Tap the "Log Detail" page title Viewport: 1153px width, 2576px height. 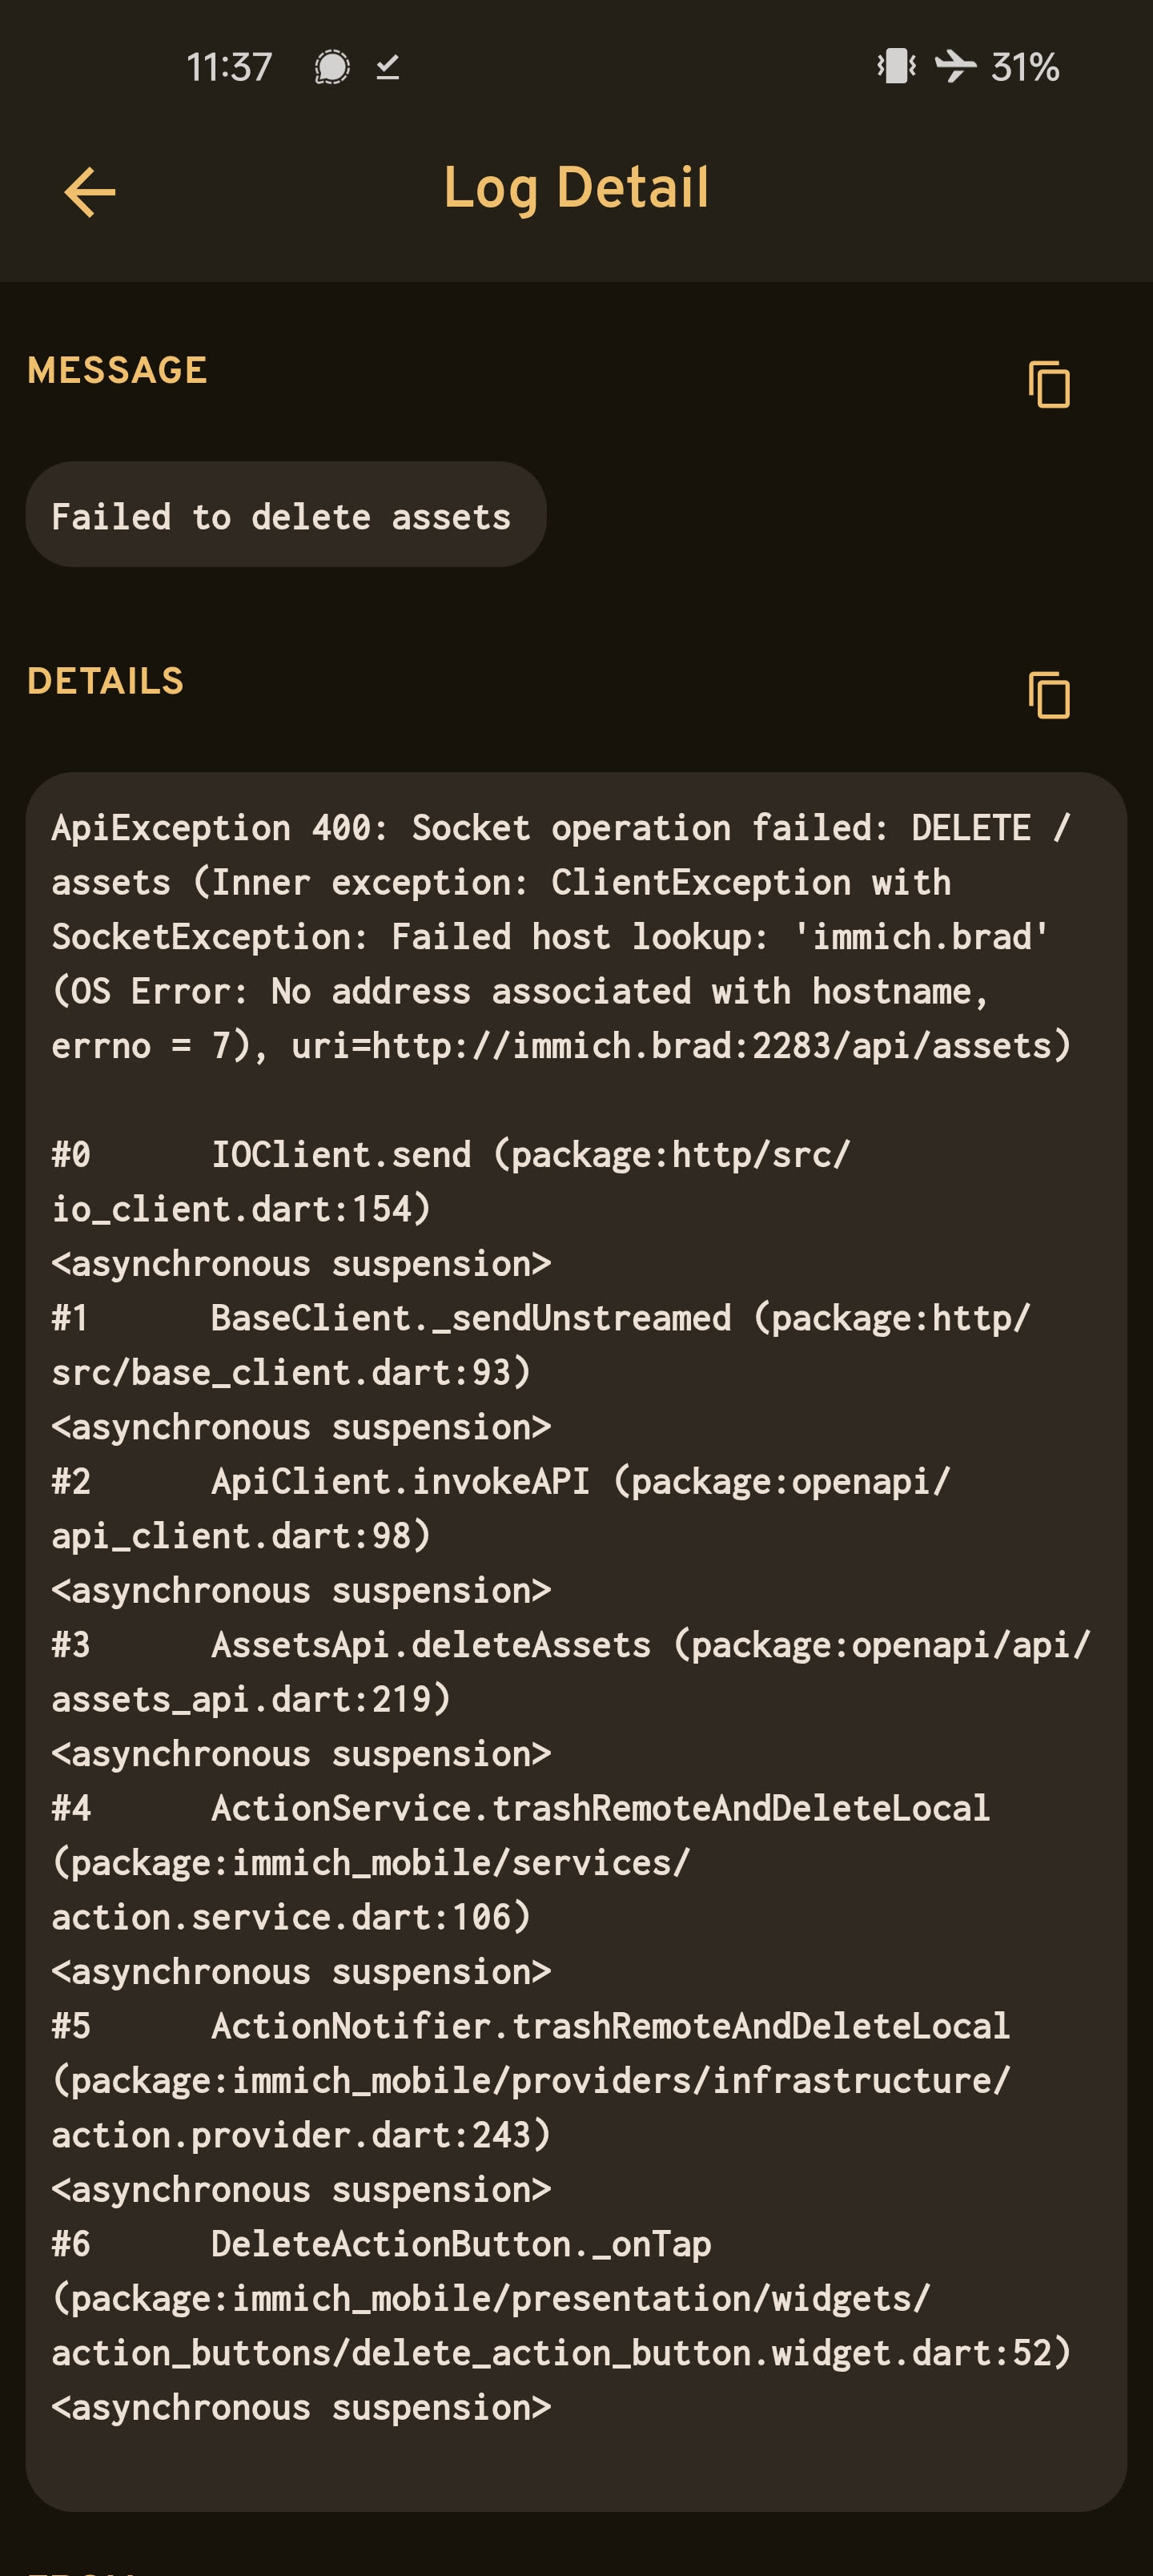[x=576, y=188]
